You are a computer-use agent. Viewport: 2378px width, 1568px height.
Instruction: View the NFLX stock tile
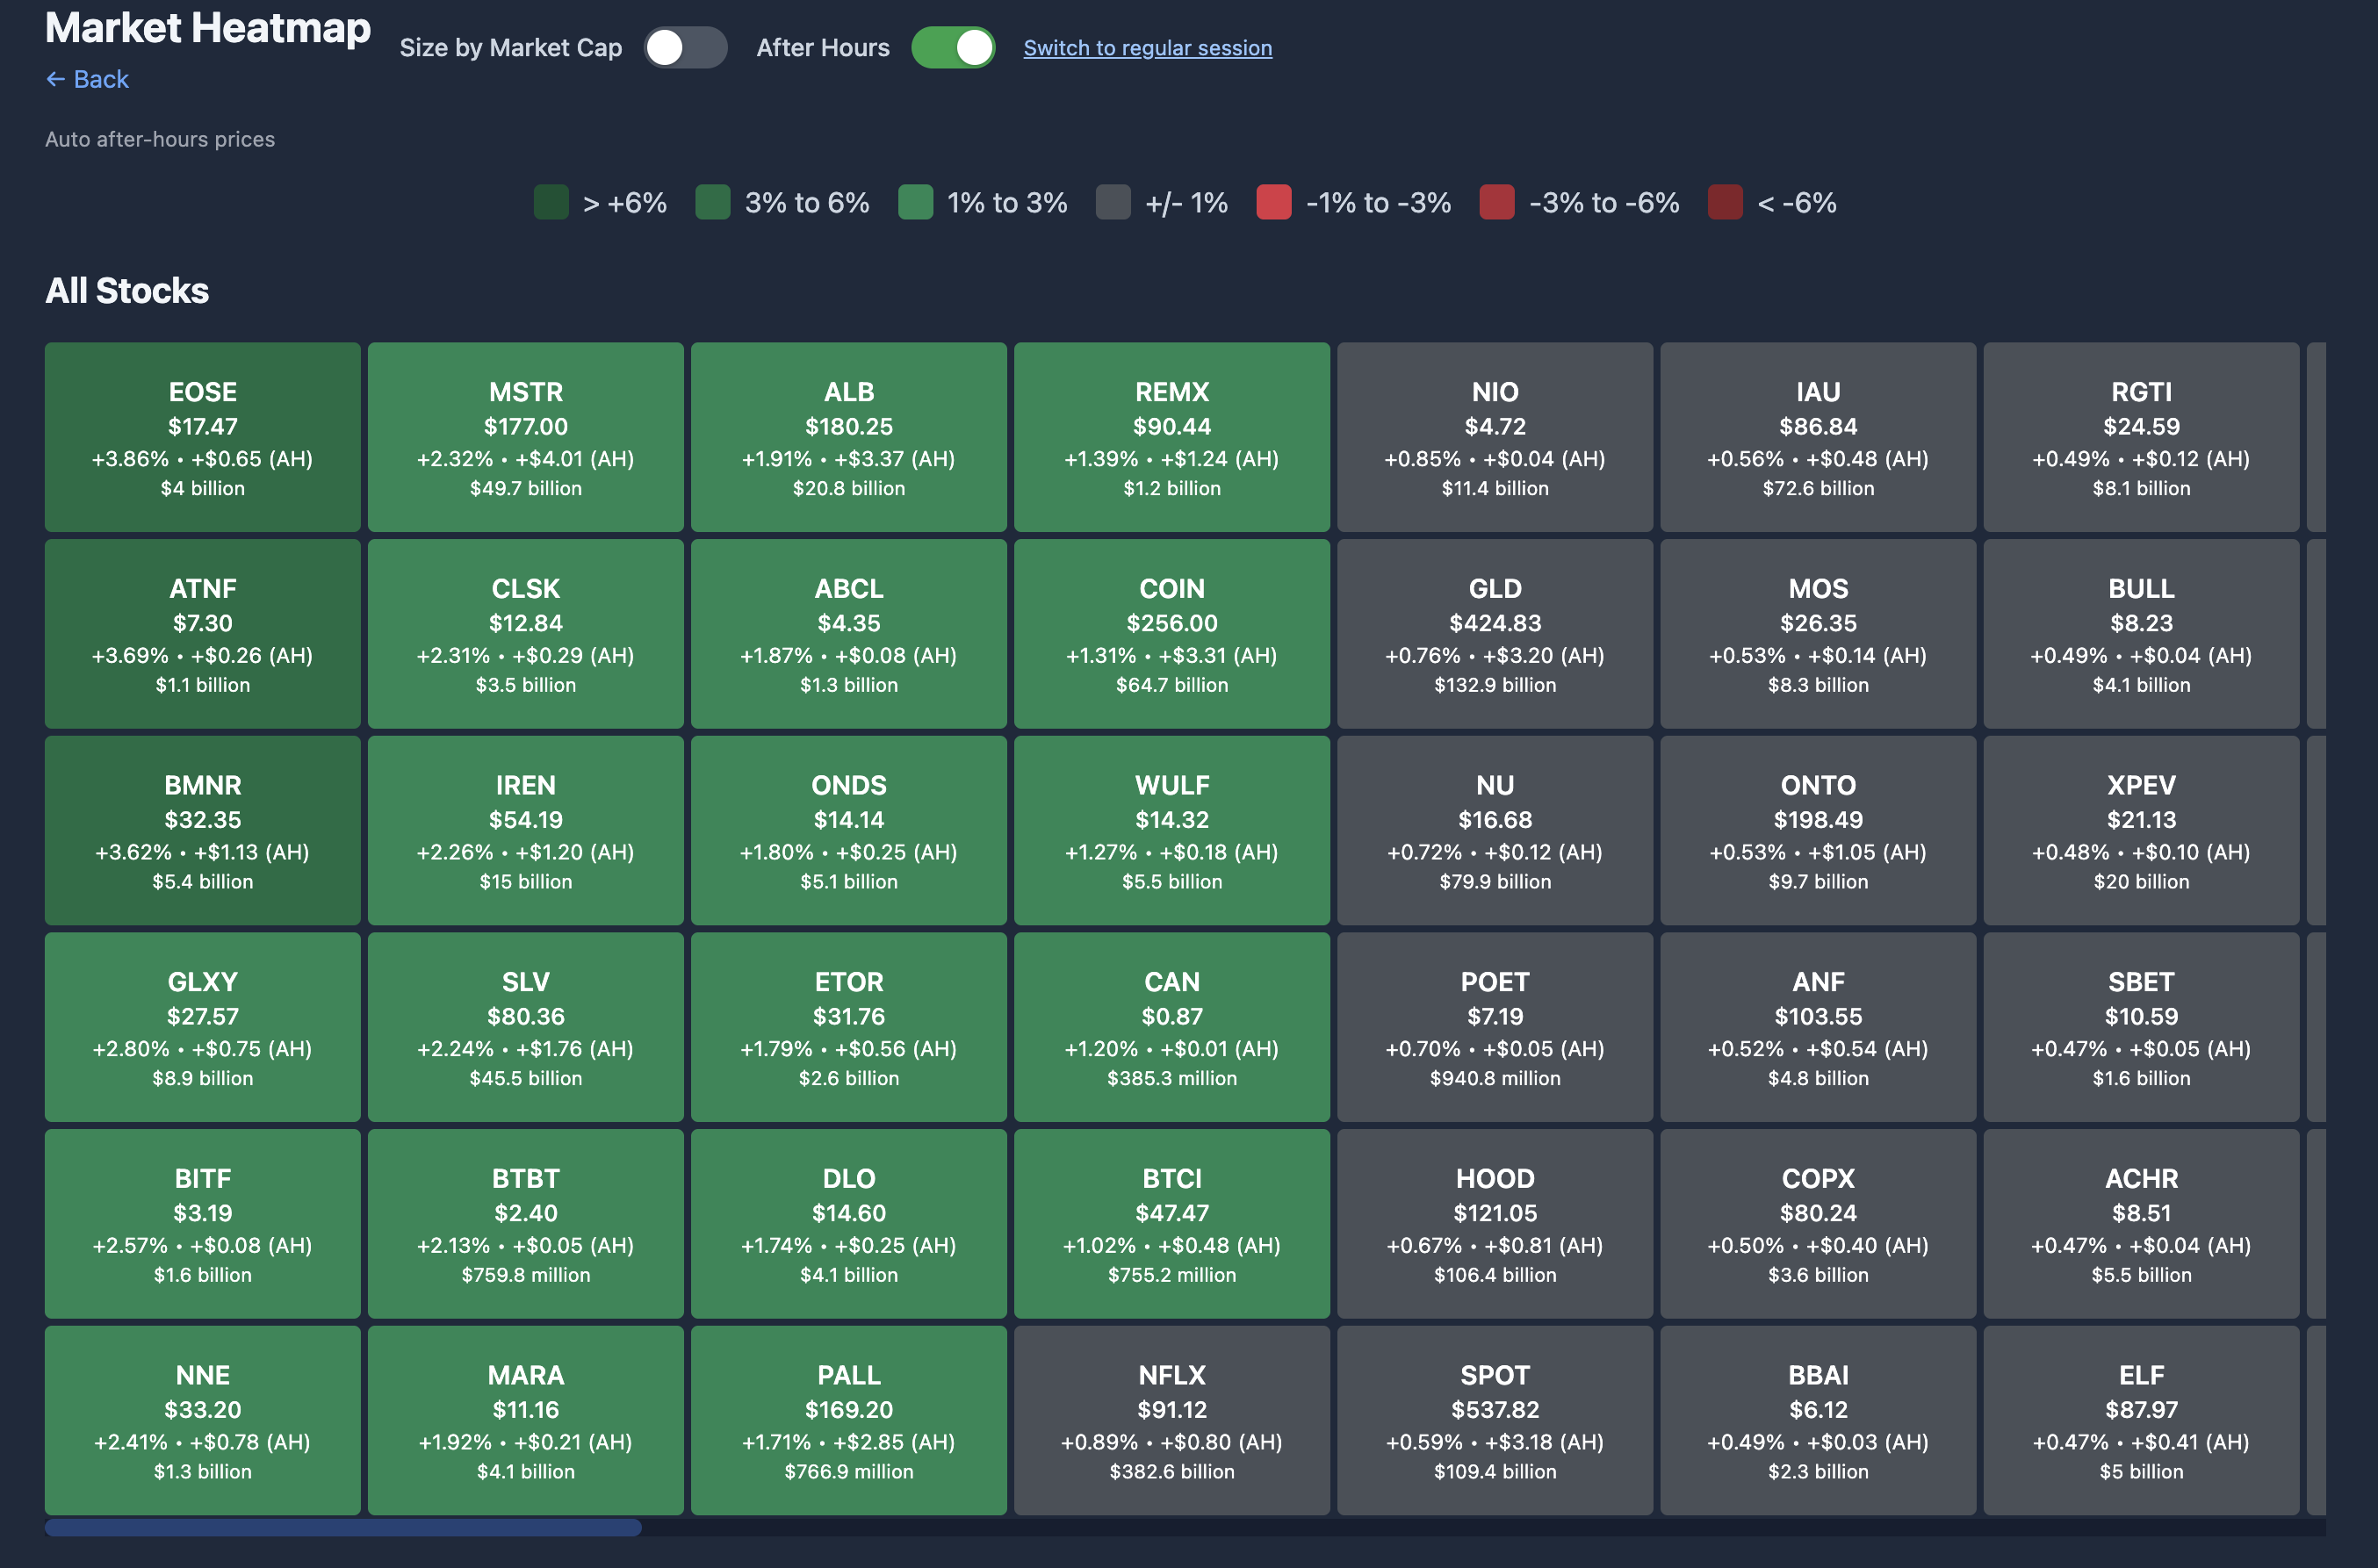1171,1421
